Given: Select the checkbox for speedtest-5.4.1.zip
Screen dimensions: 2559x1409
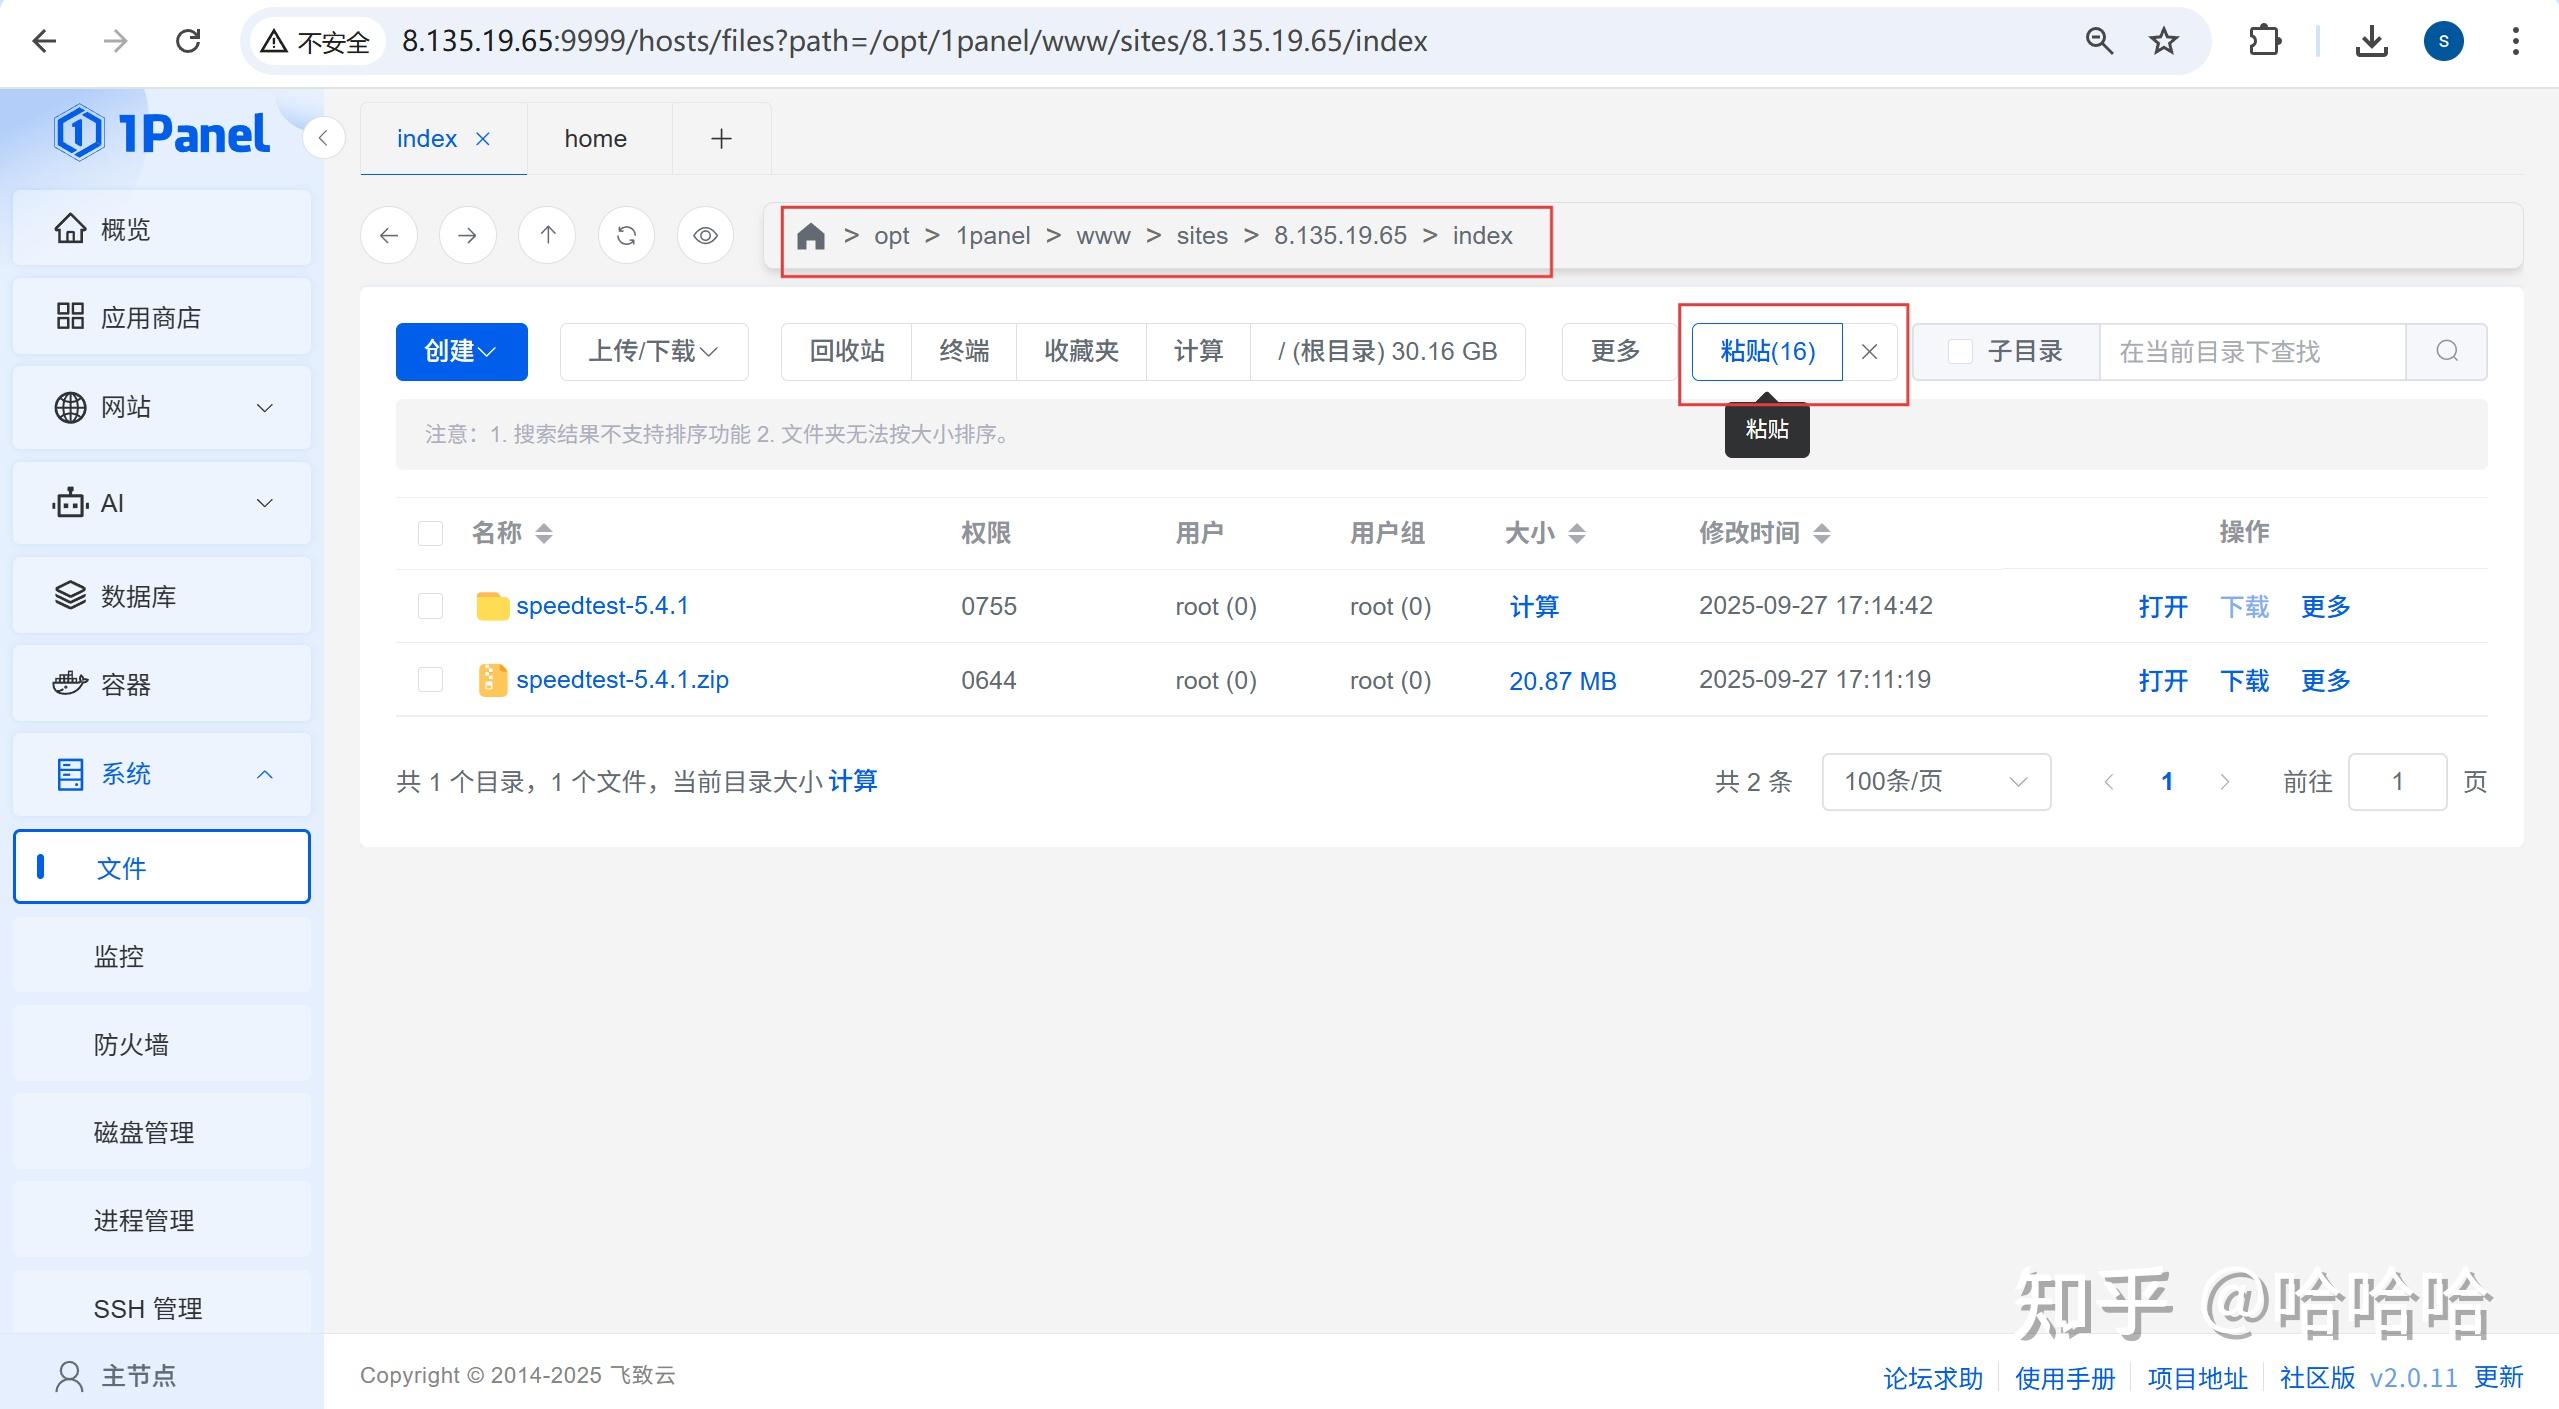Looking at the screenshot, I should click(x=430, y=680).
